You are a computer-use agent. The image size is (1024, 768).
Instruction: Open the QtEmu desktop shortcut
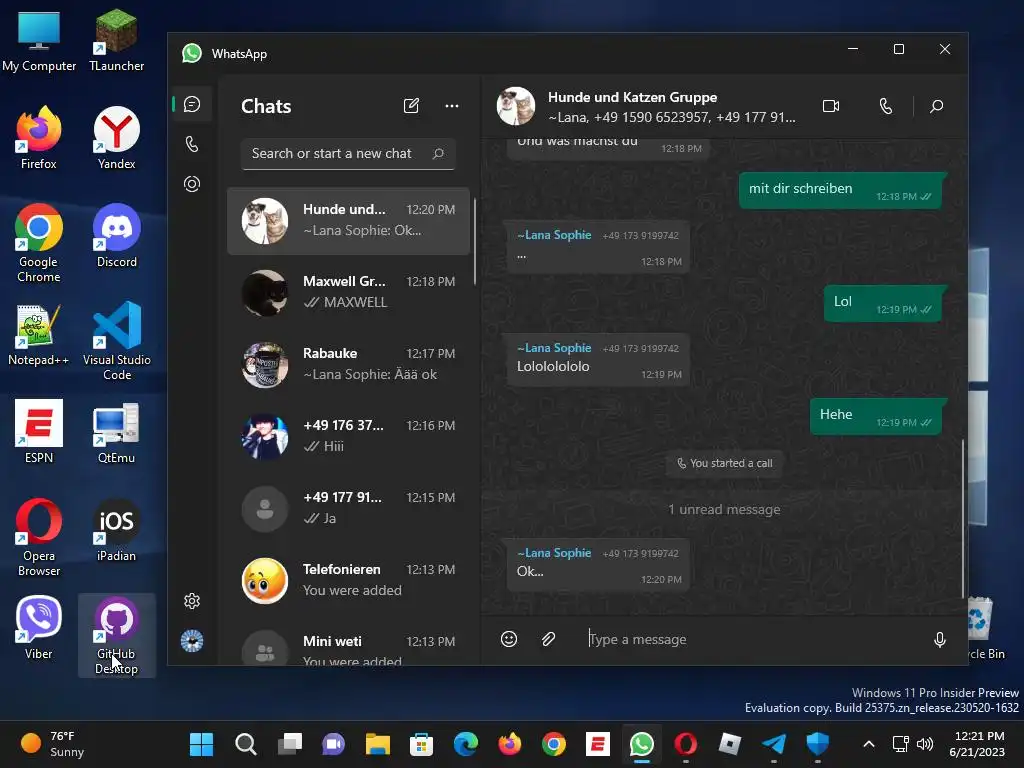(117, 432)
